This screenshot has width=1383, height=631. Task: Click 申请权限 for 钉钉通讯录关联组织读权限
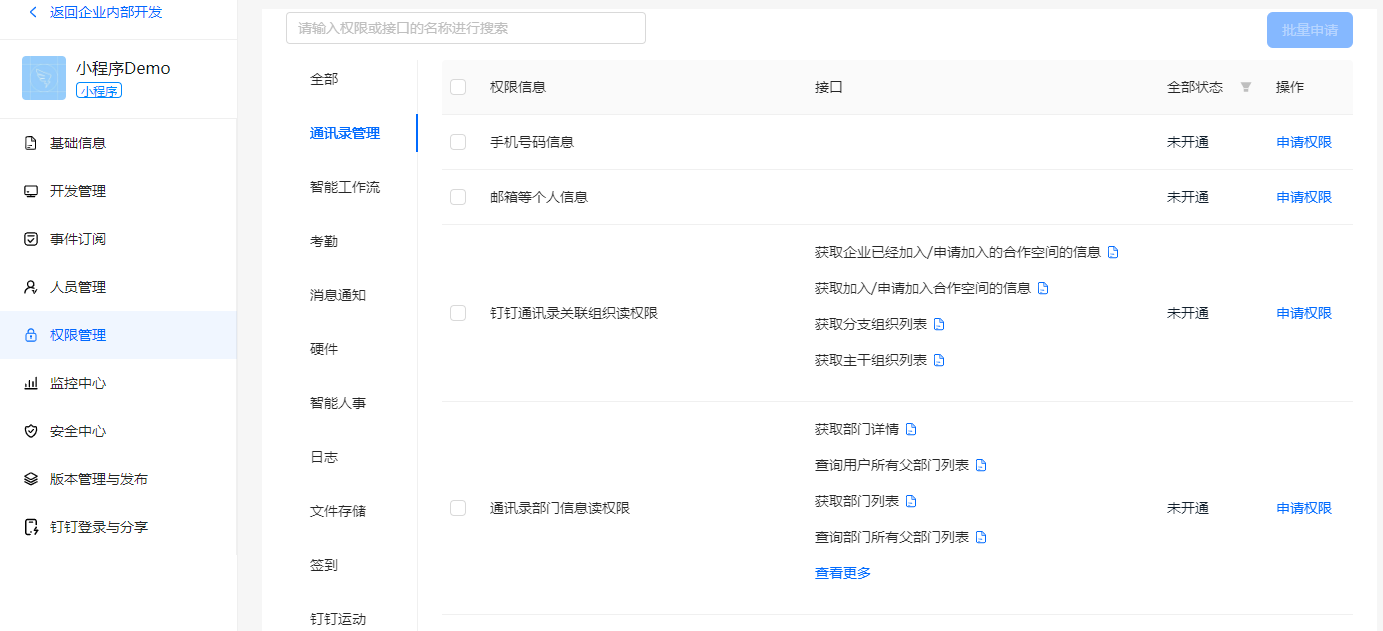[1304, 313]
